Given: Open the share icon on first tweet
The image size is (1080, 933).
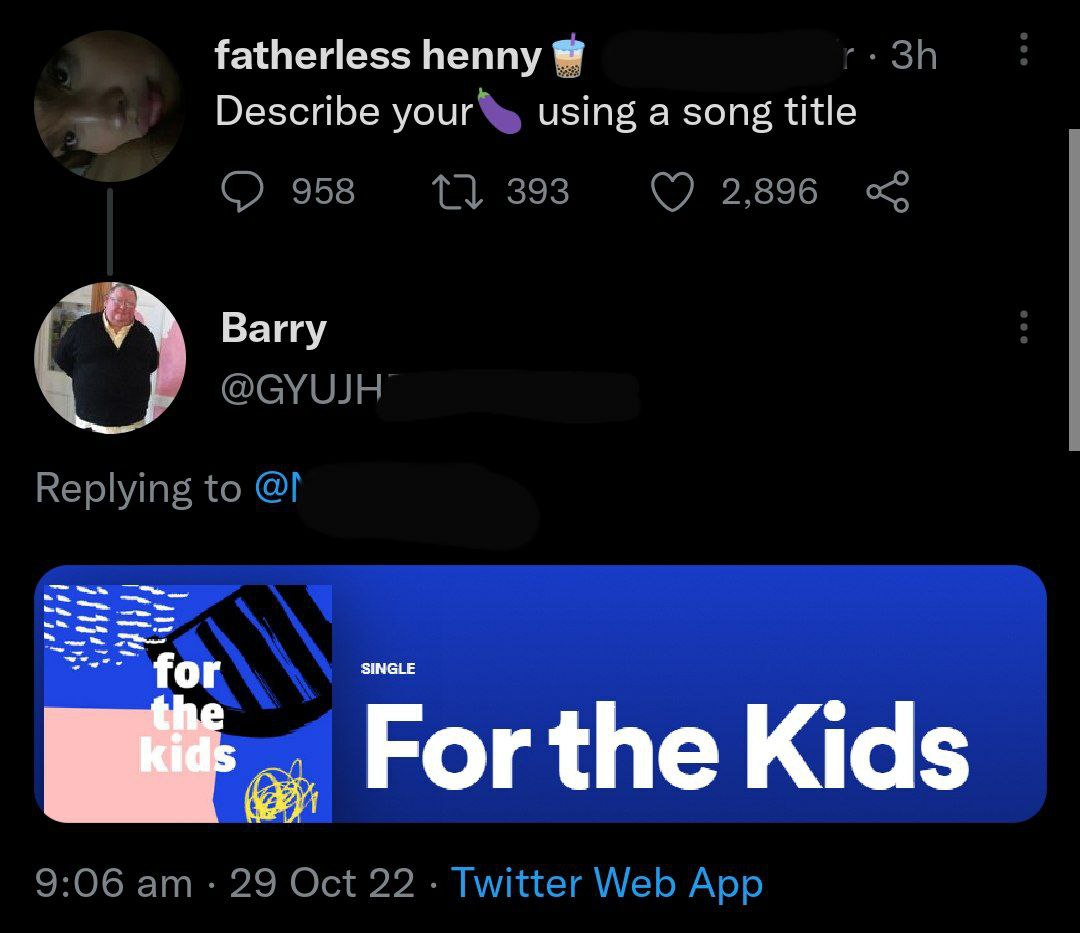Looking at the screenshot, I should pyautogui.click(x=888, y=191).
